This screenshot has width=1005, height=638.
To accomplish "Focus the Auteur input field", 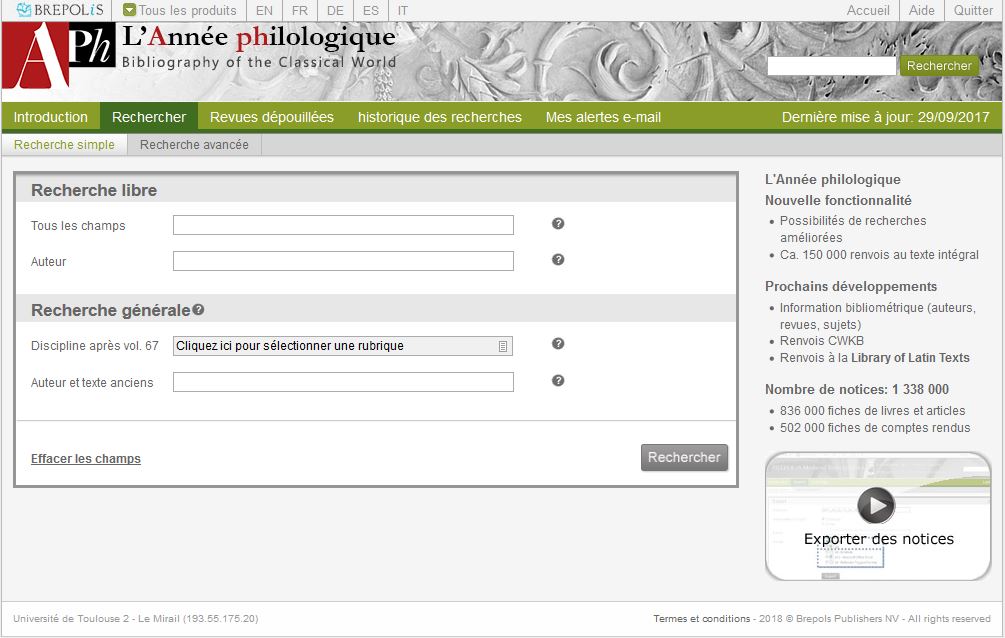I will click(343, 261).
